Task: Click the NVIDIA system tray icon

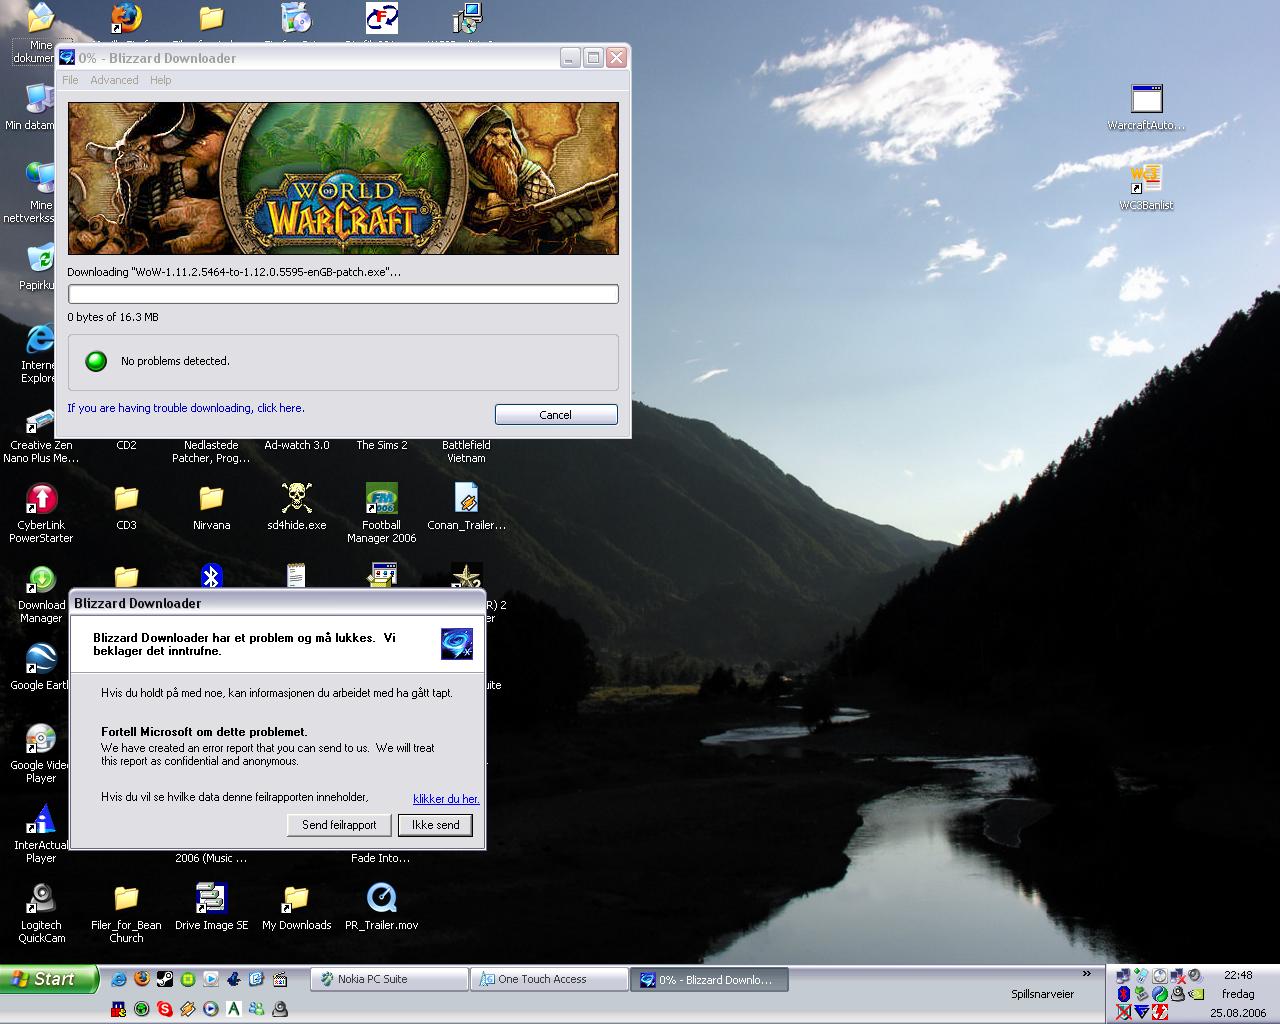Action: tap(1196, 994)
